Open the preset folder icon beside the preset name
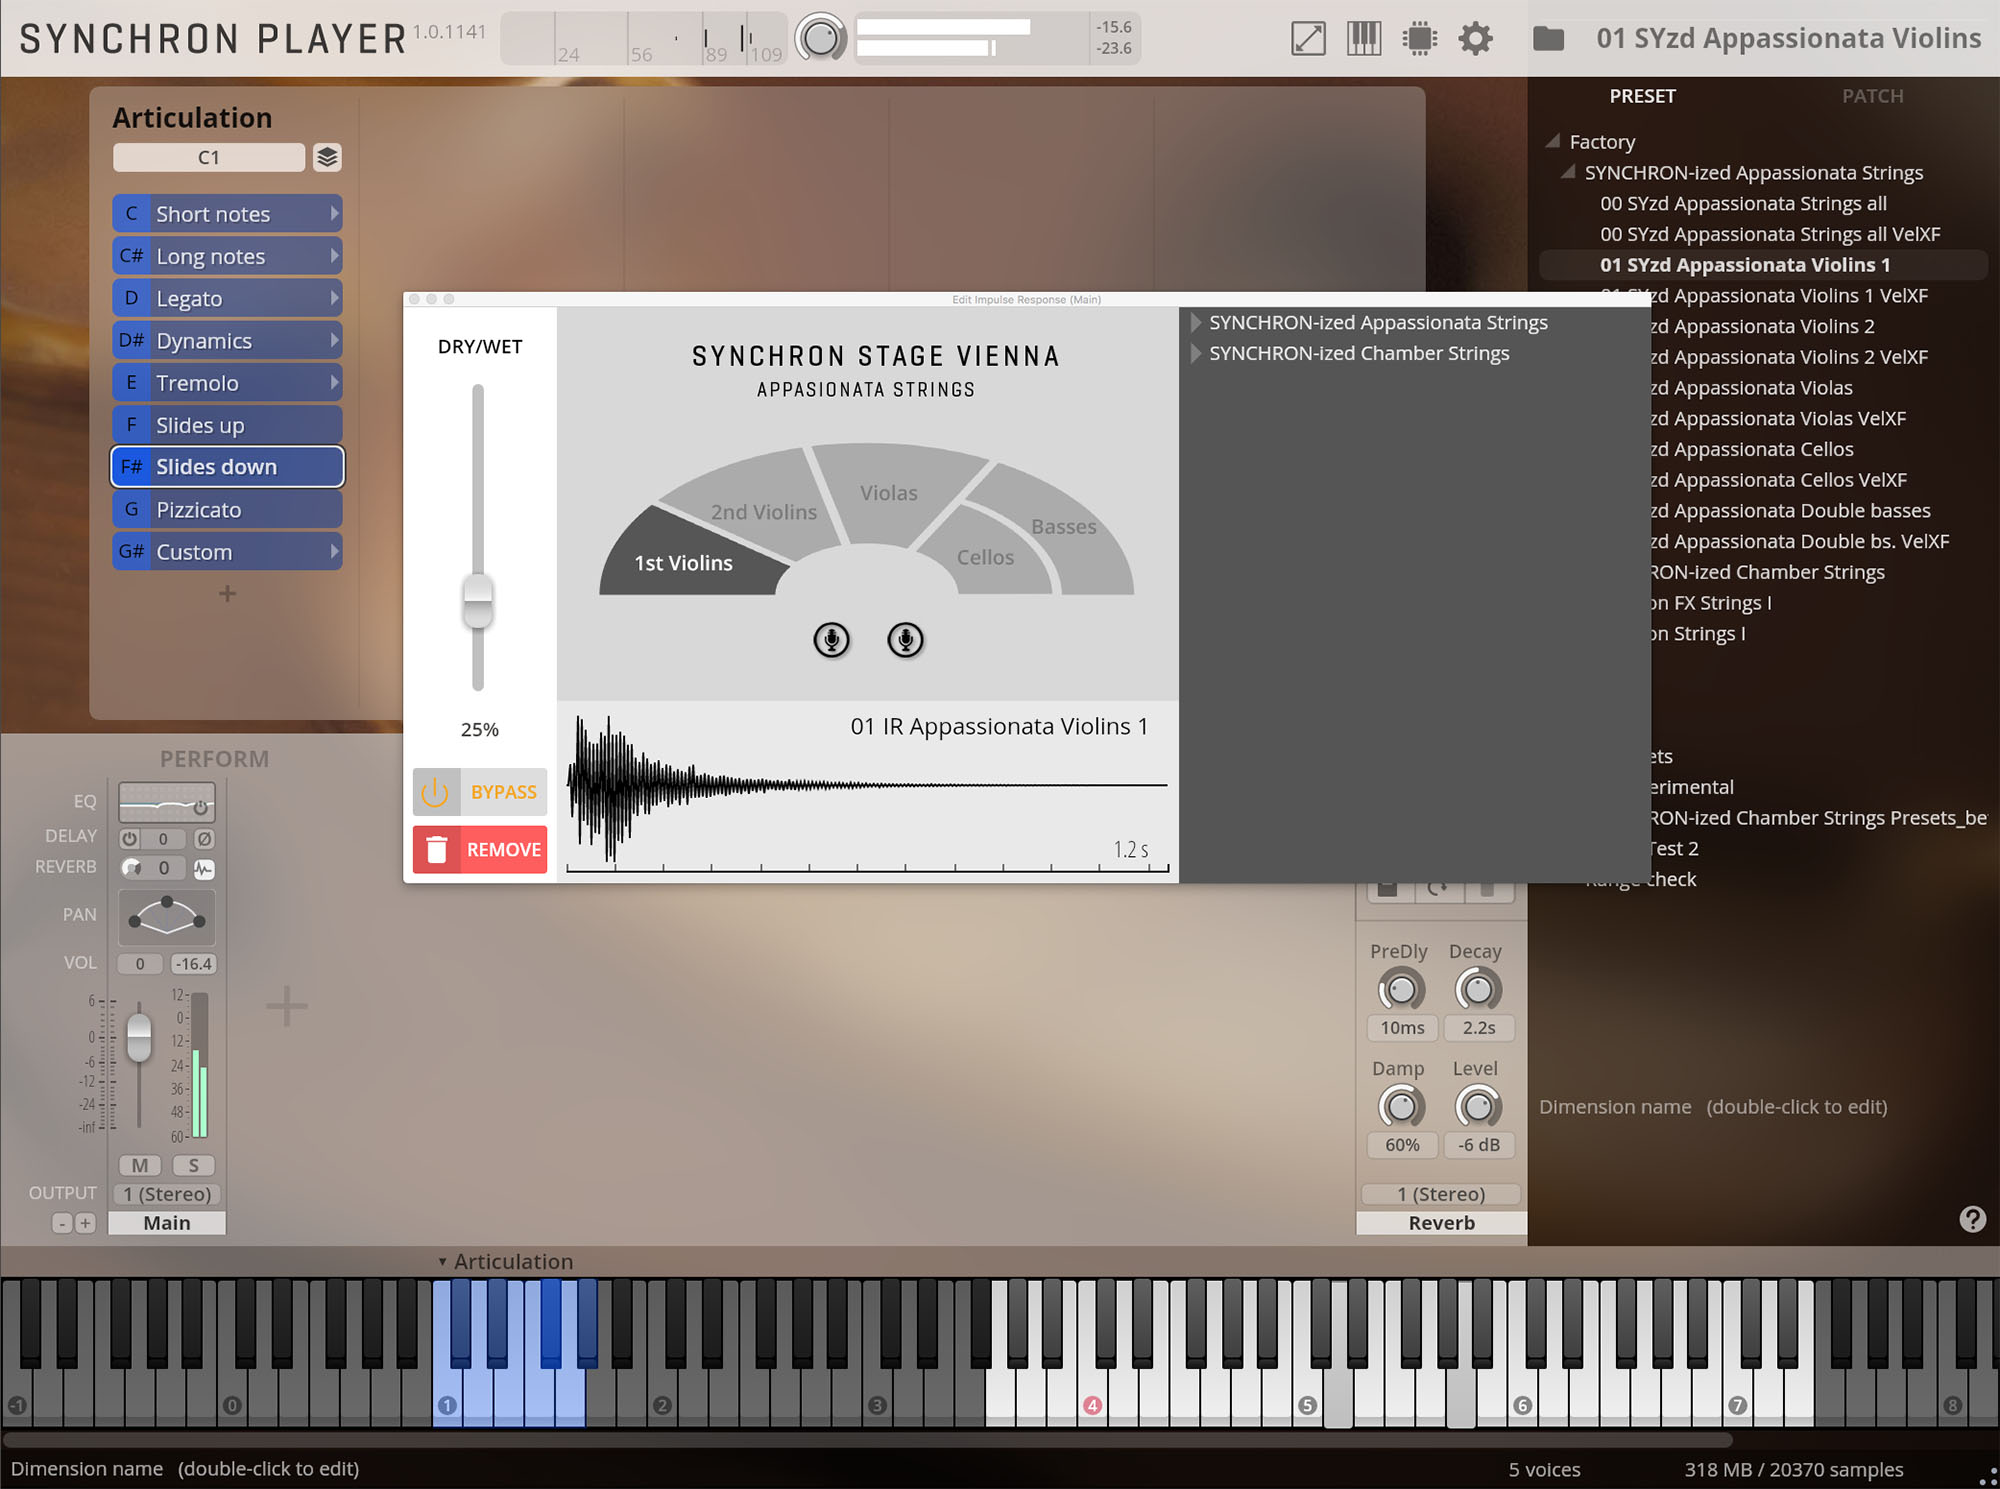Screen dimensions: 2000x1489 (1549, 38)
